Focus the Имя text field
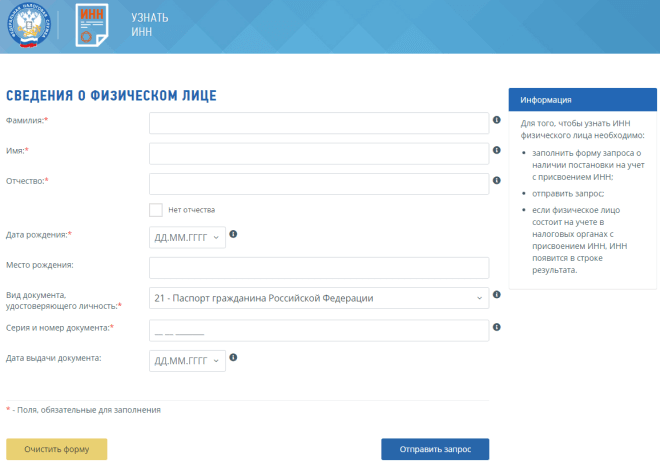This screenshot has height=463, width=660. pos(318,153)
